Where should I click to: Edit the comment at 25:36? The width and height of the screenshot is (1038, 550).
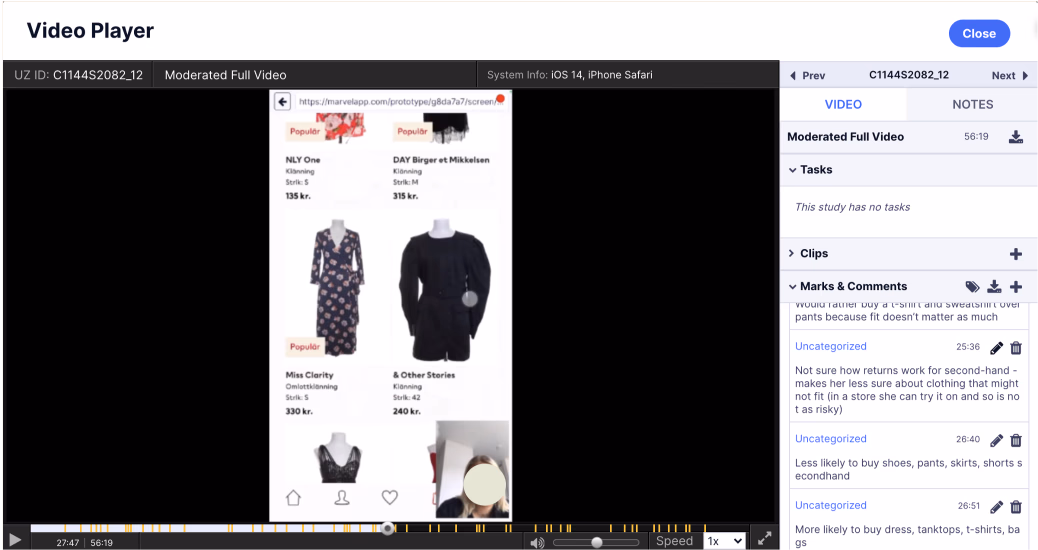tap(996, 347)
